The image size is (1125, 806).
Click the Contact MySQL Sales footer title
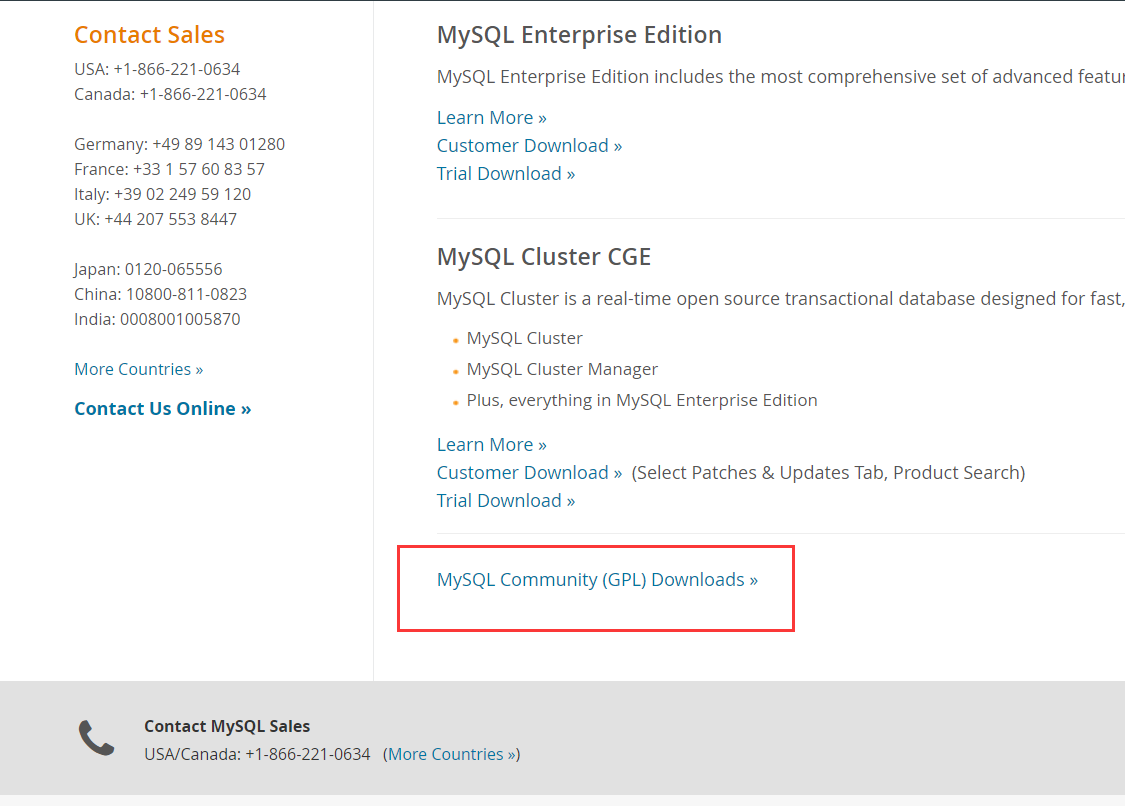coord(227,727)
